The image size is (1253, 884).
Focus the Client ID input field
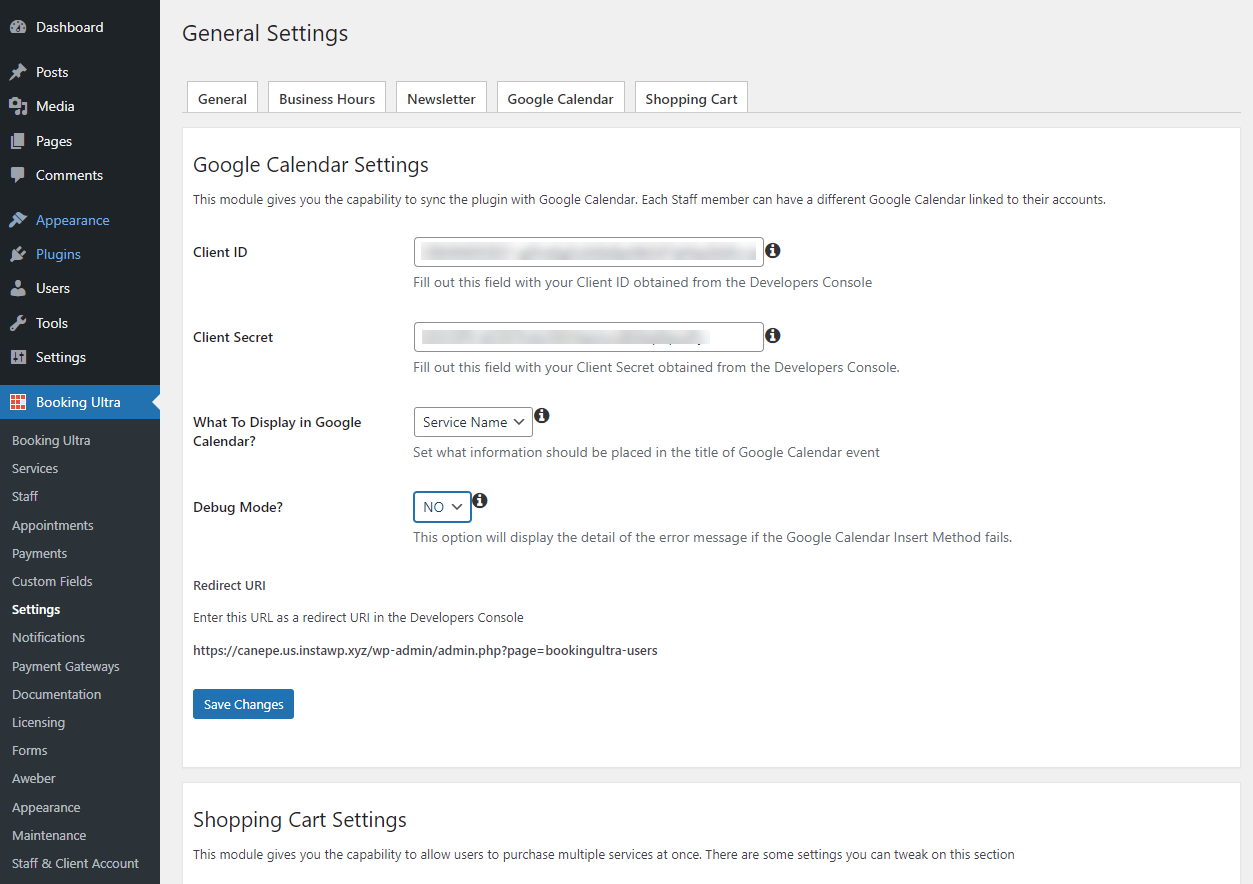588,252
